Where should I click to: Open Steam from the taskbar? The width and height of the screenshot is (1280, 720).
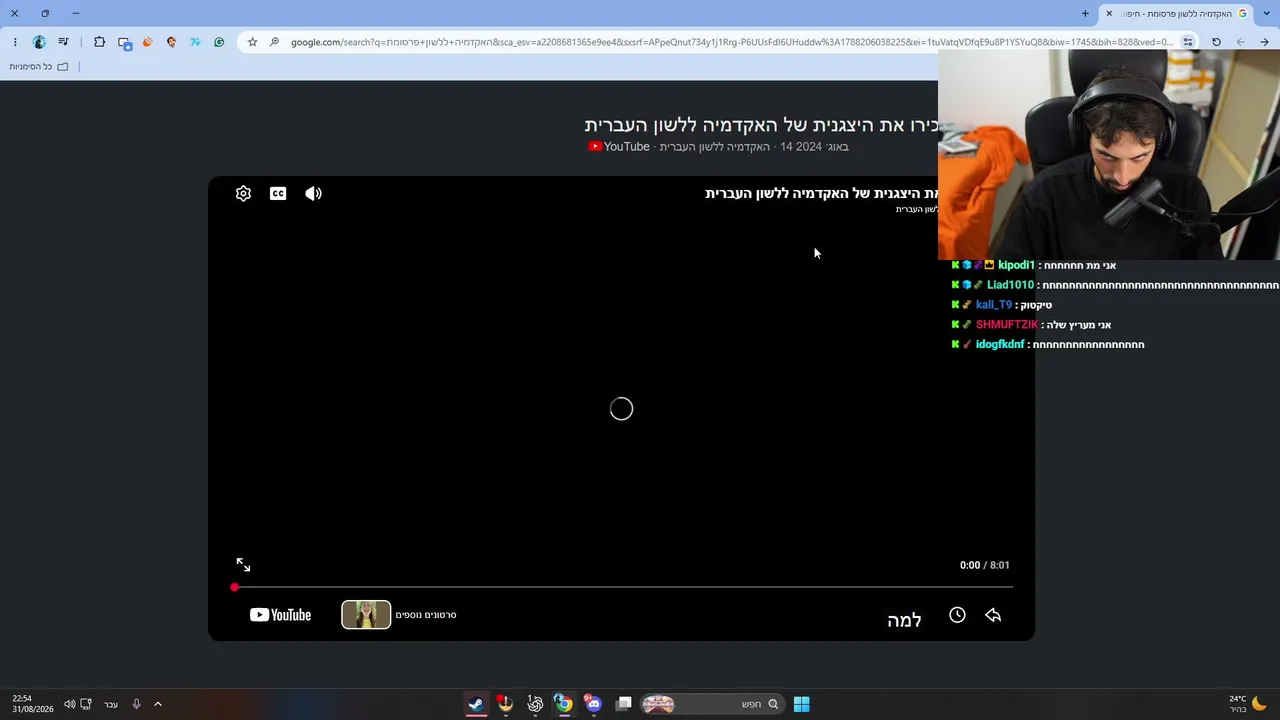pyautogui.click(x=476, y=704)
